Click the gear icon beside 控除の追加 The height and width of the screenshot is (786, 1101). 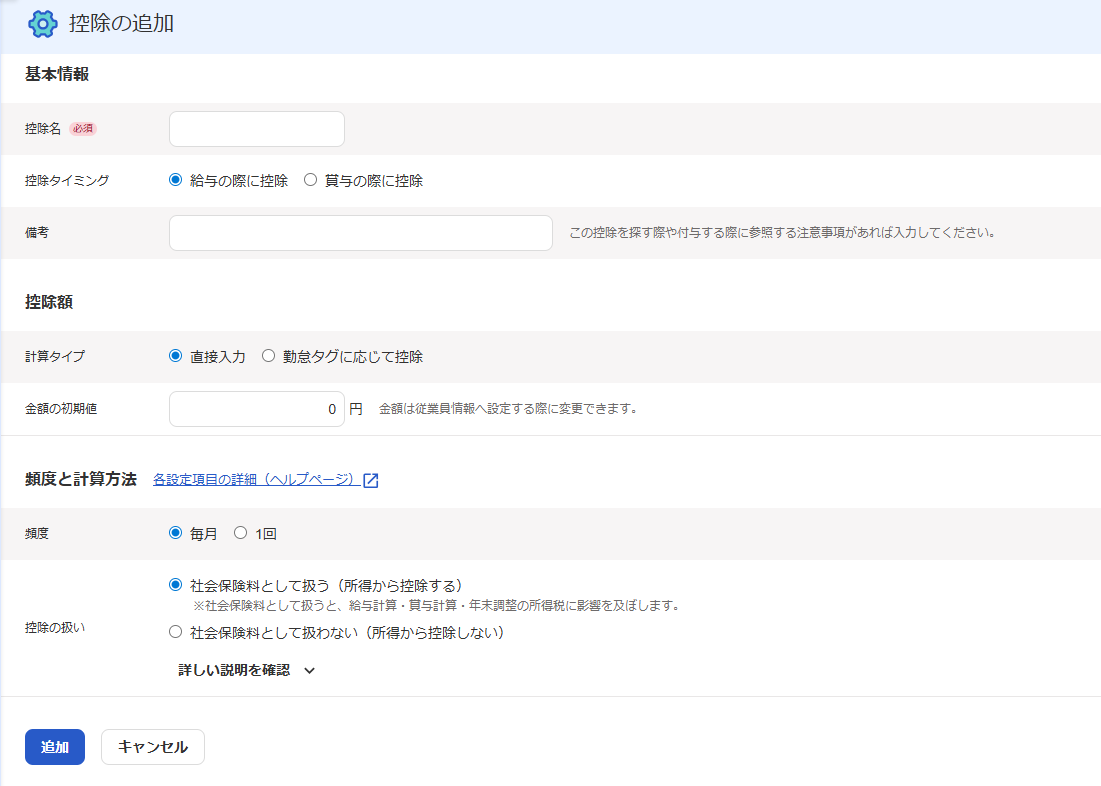pyautogui.click(x=42, y=24)
